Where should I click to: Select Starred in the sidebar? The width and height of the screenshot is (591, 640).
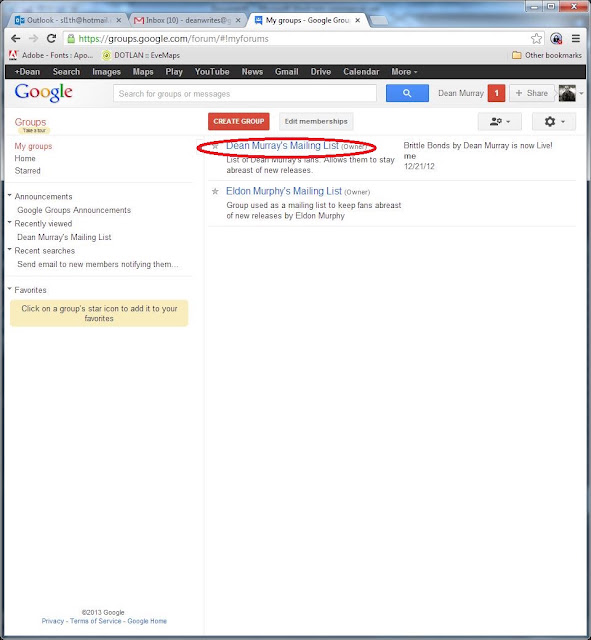27,171
